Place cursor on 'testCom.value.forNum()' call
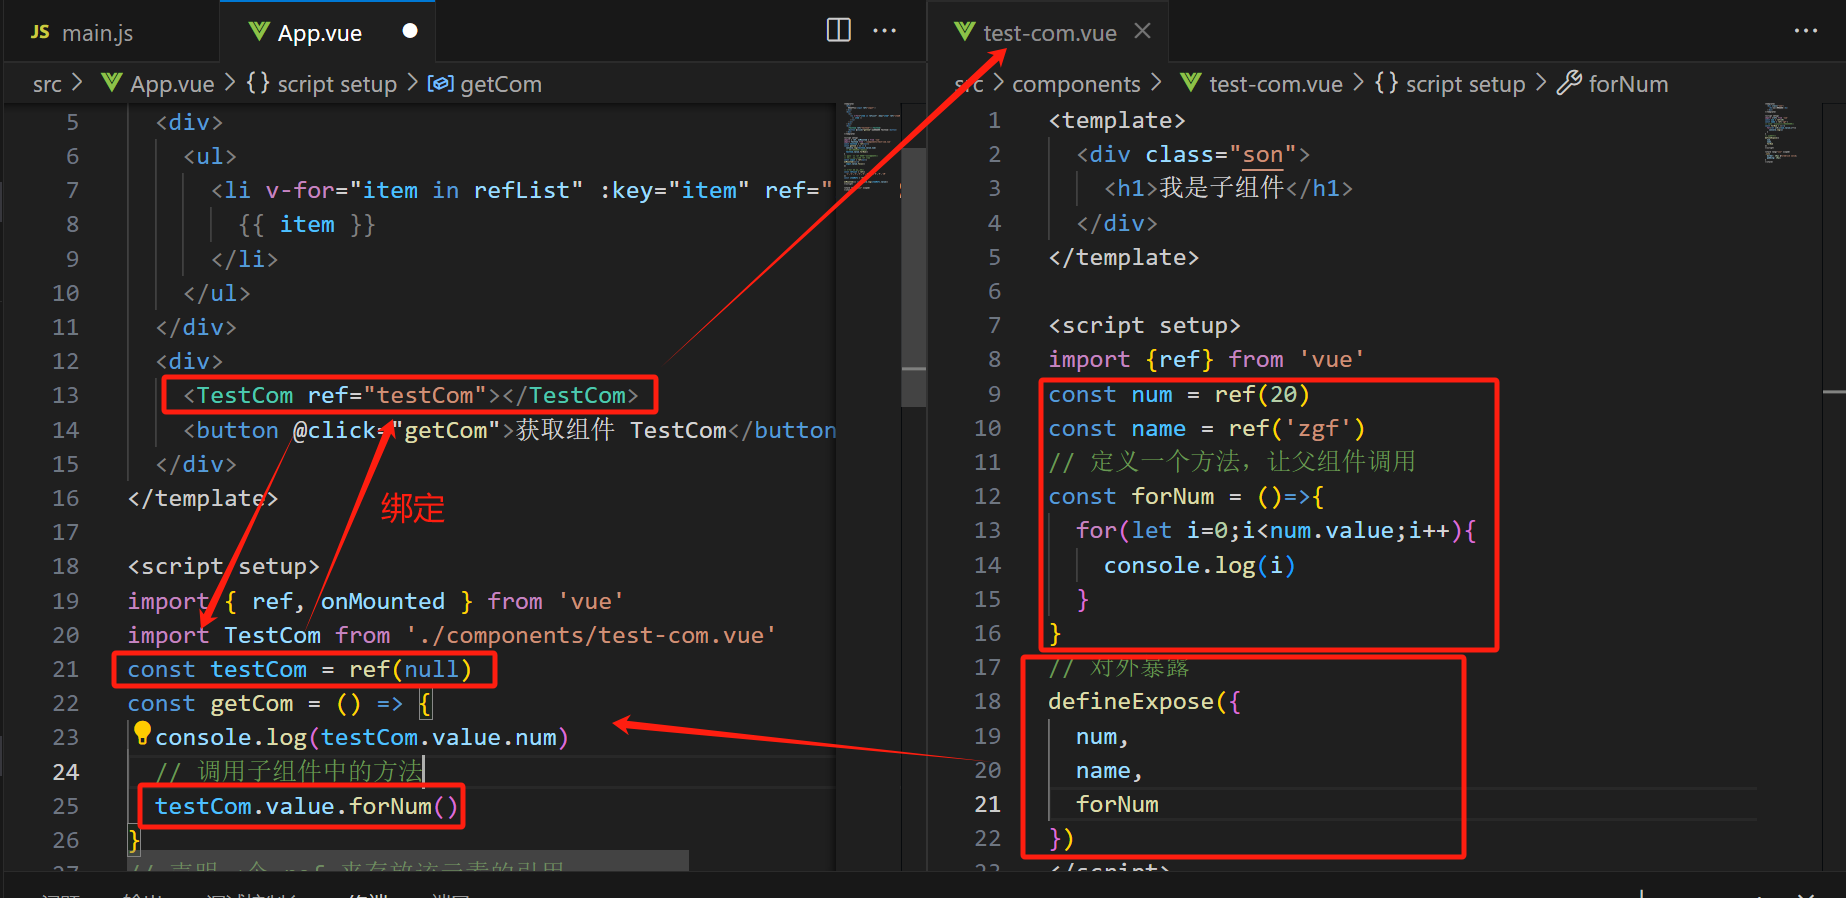Viewport: 1846px width, 898px height. [x=306, y=806]
